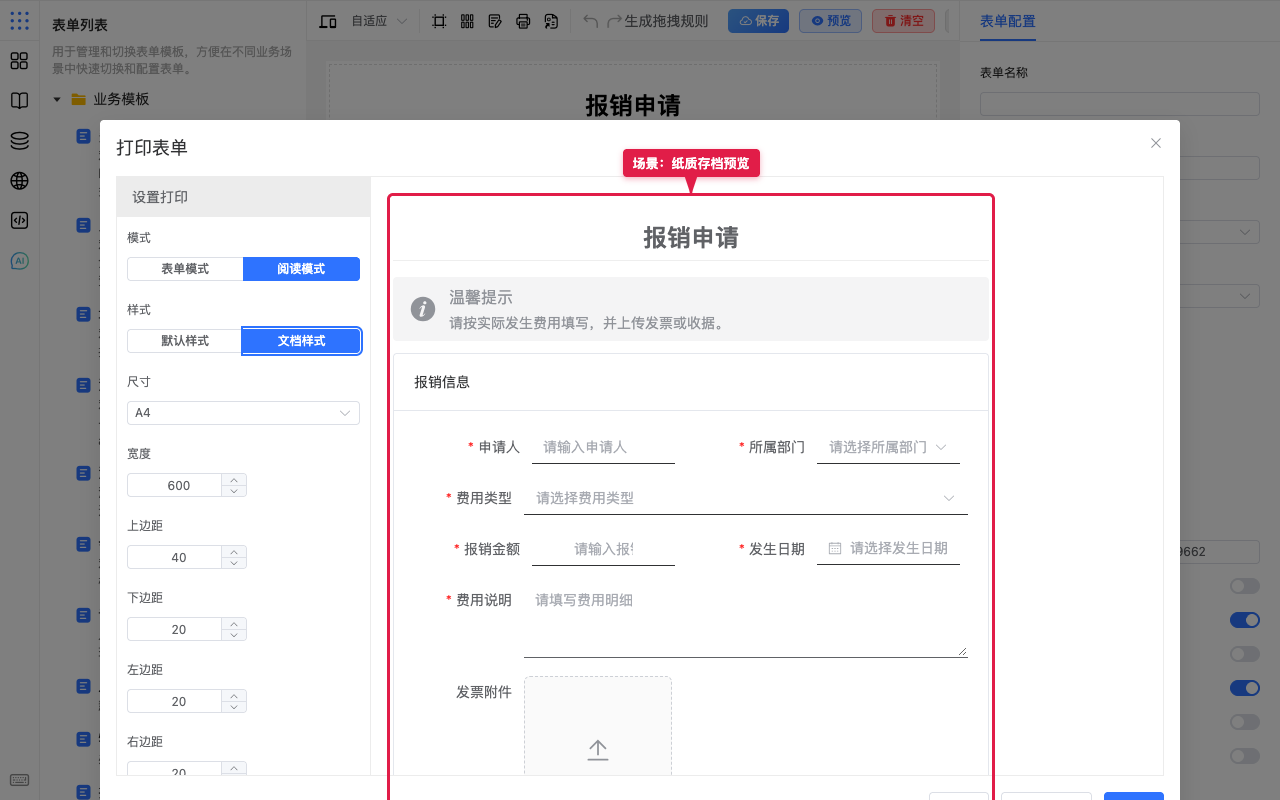Image resolution: width=1280 pixels, height=800 pixels.
Task: Click the globe icon in left sidebar
Action: click(x=19, y=181)
